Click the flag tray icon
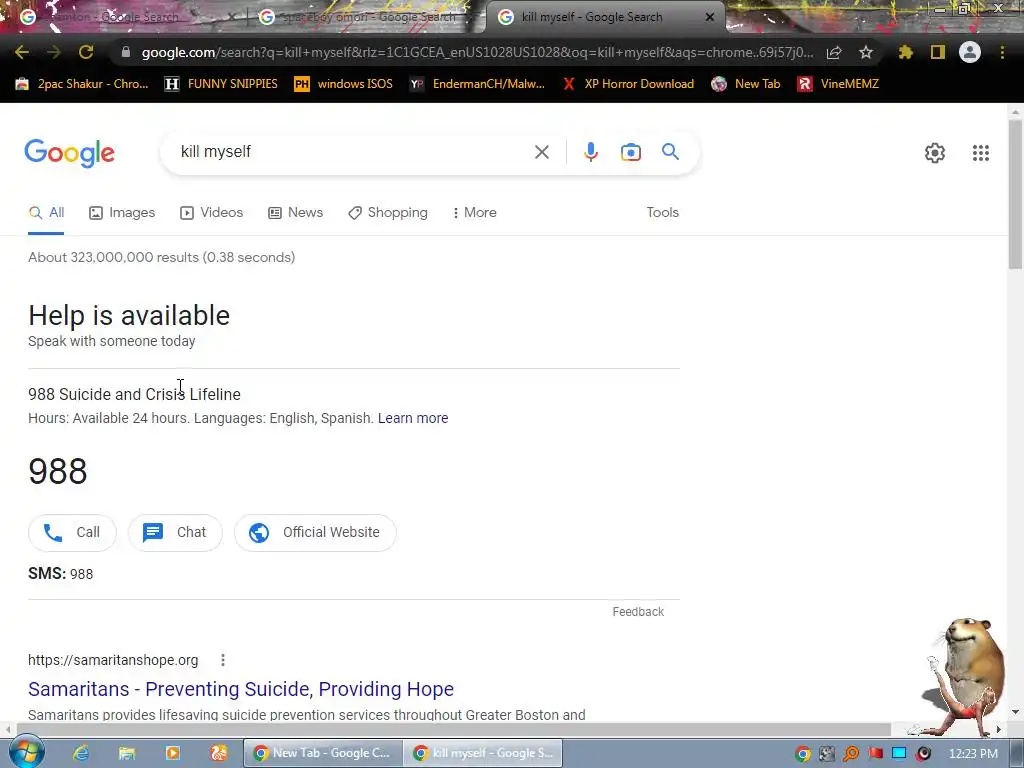This screenshot has height=768, width=1024. [x=875, y=754]
